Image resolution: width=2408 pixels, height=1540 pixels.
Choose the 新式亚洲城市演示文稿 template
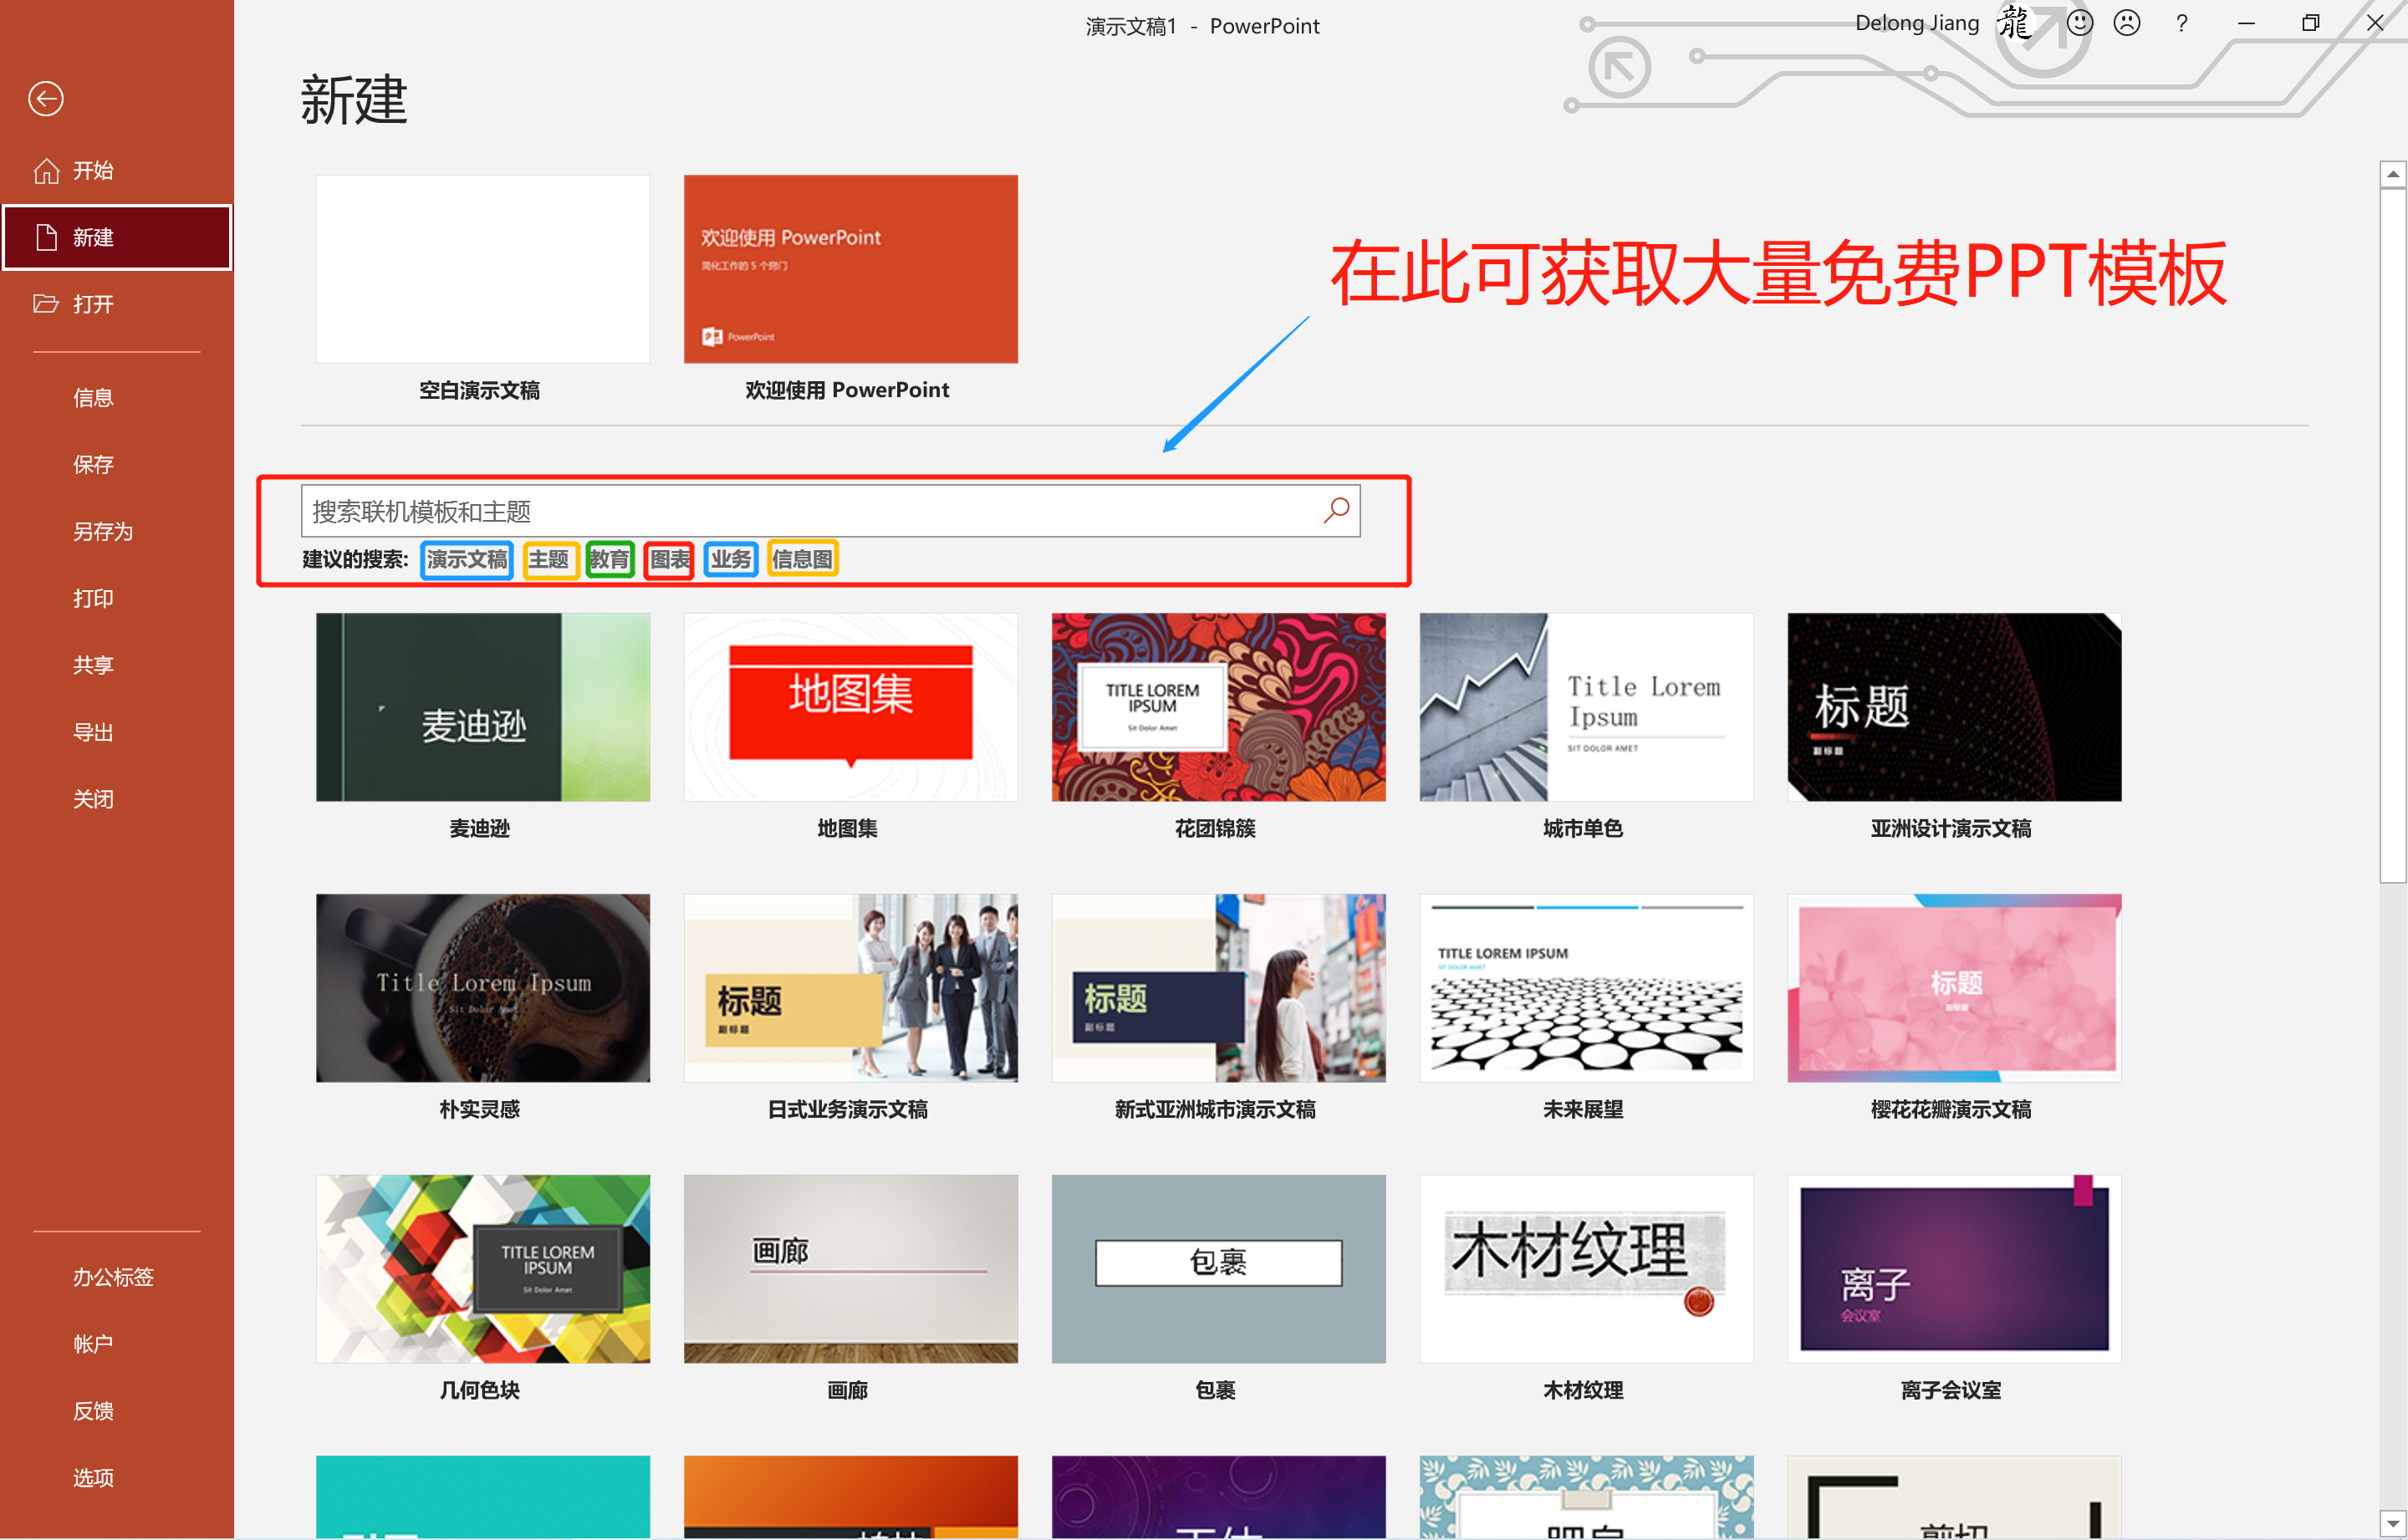pyautogui.click(x=1219, y=988)
